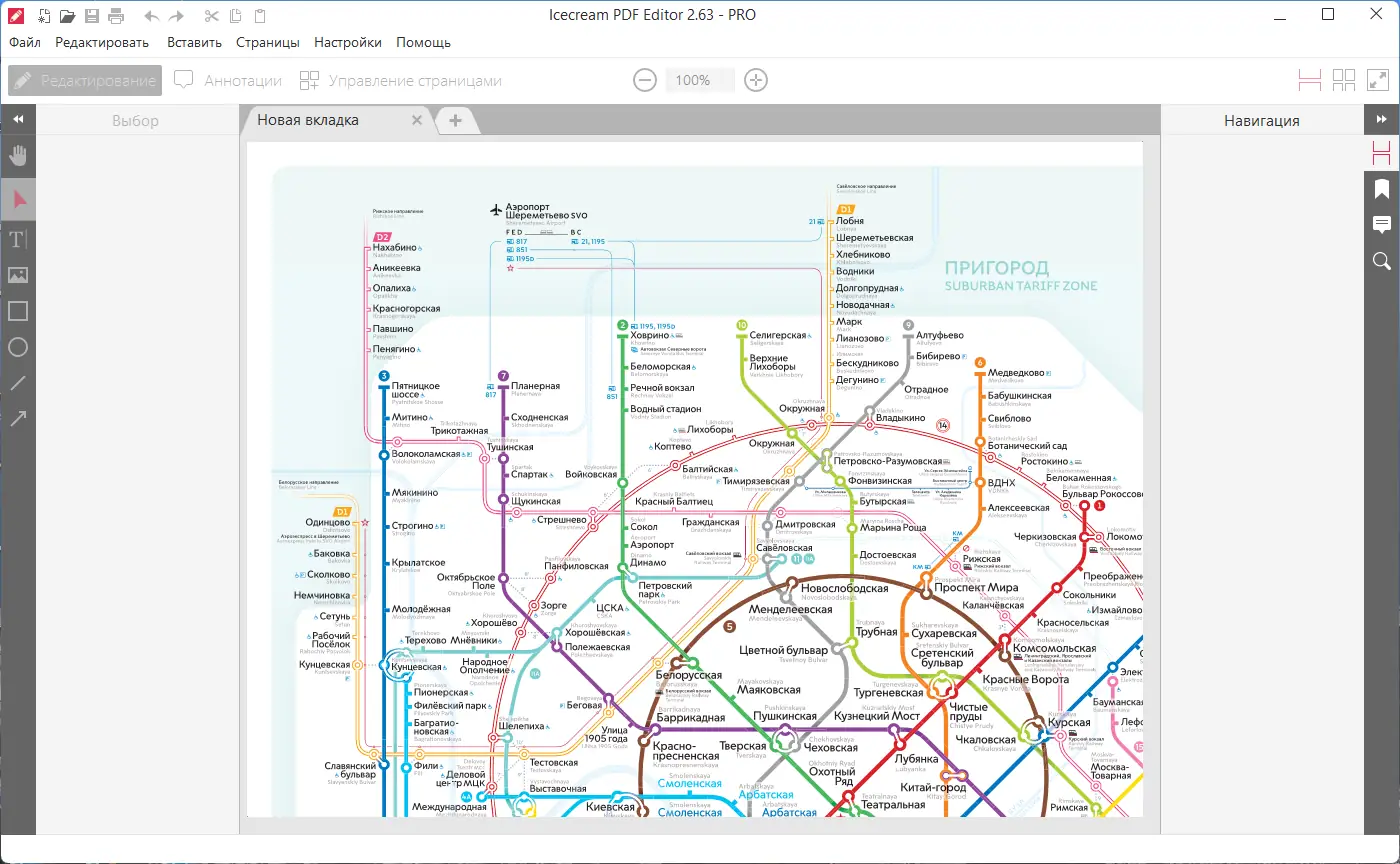Select the Hand pan tool
The width and height of the screenshot is (1400, 864).
(x=18, y=155)
